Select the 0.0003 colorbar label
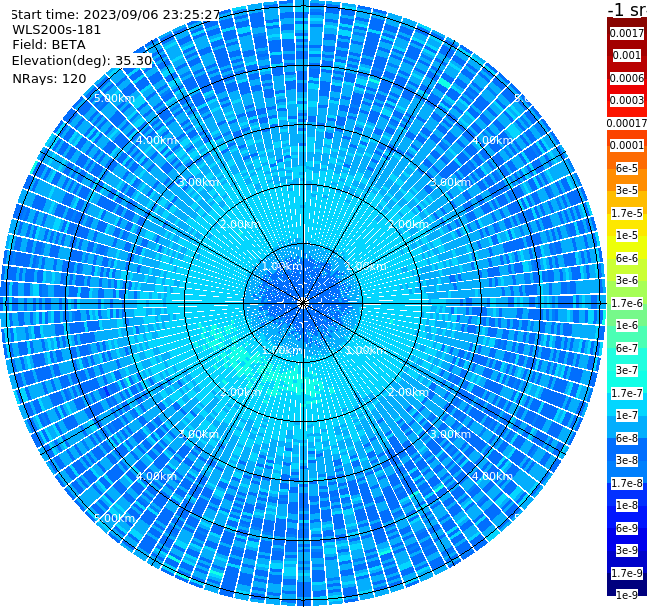This screenshot has height=607, width=647. (x=627, y=100)
